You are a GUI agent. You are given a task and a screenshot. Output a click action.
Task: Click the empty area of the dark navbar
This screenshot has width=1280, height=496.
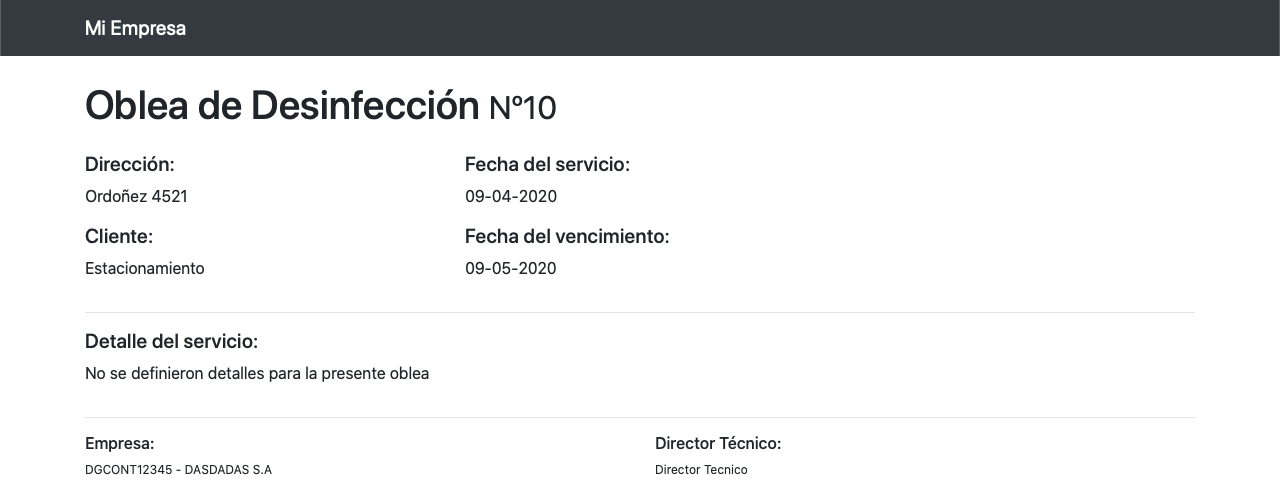tap(700, 28)
